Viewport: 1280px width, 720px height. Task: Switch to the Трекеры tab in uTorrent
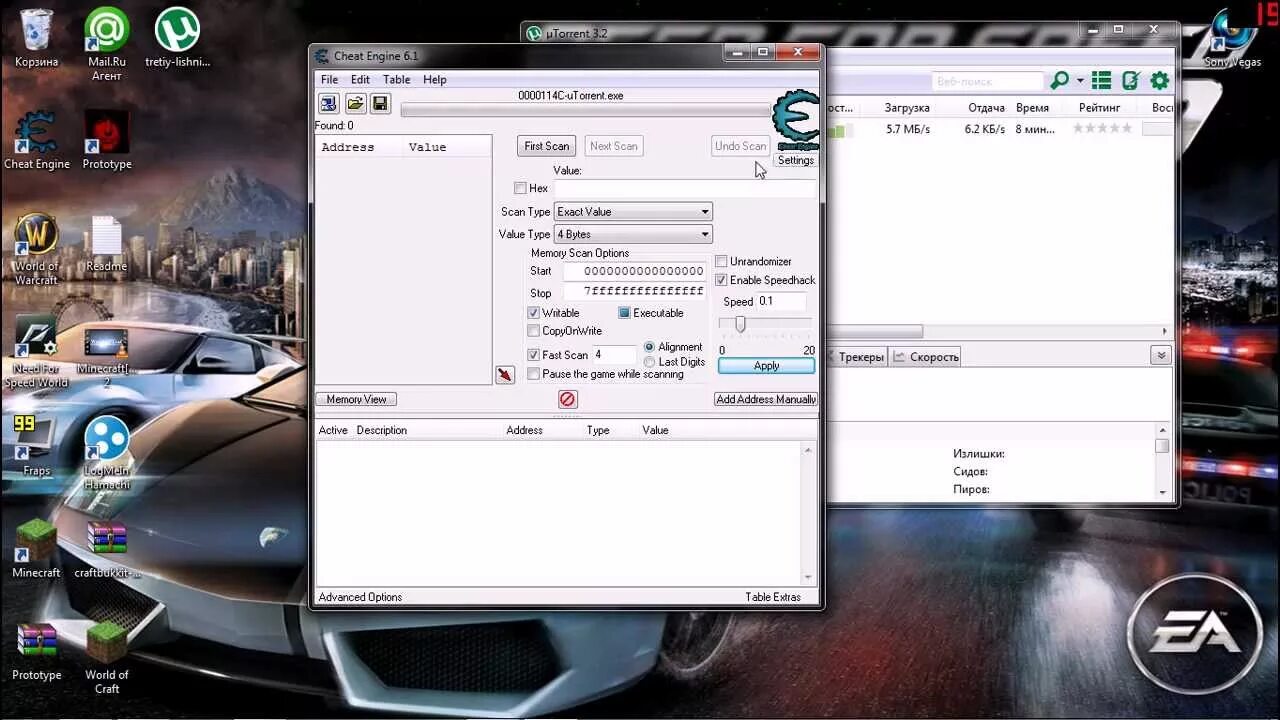[x=858, y=357]
